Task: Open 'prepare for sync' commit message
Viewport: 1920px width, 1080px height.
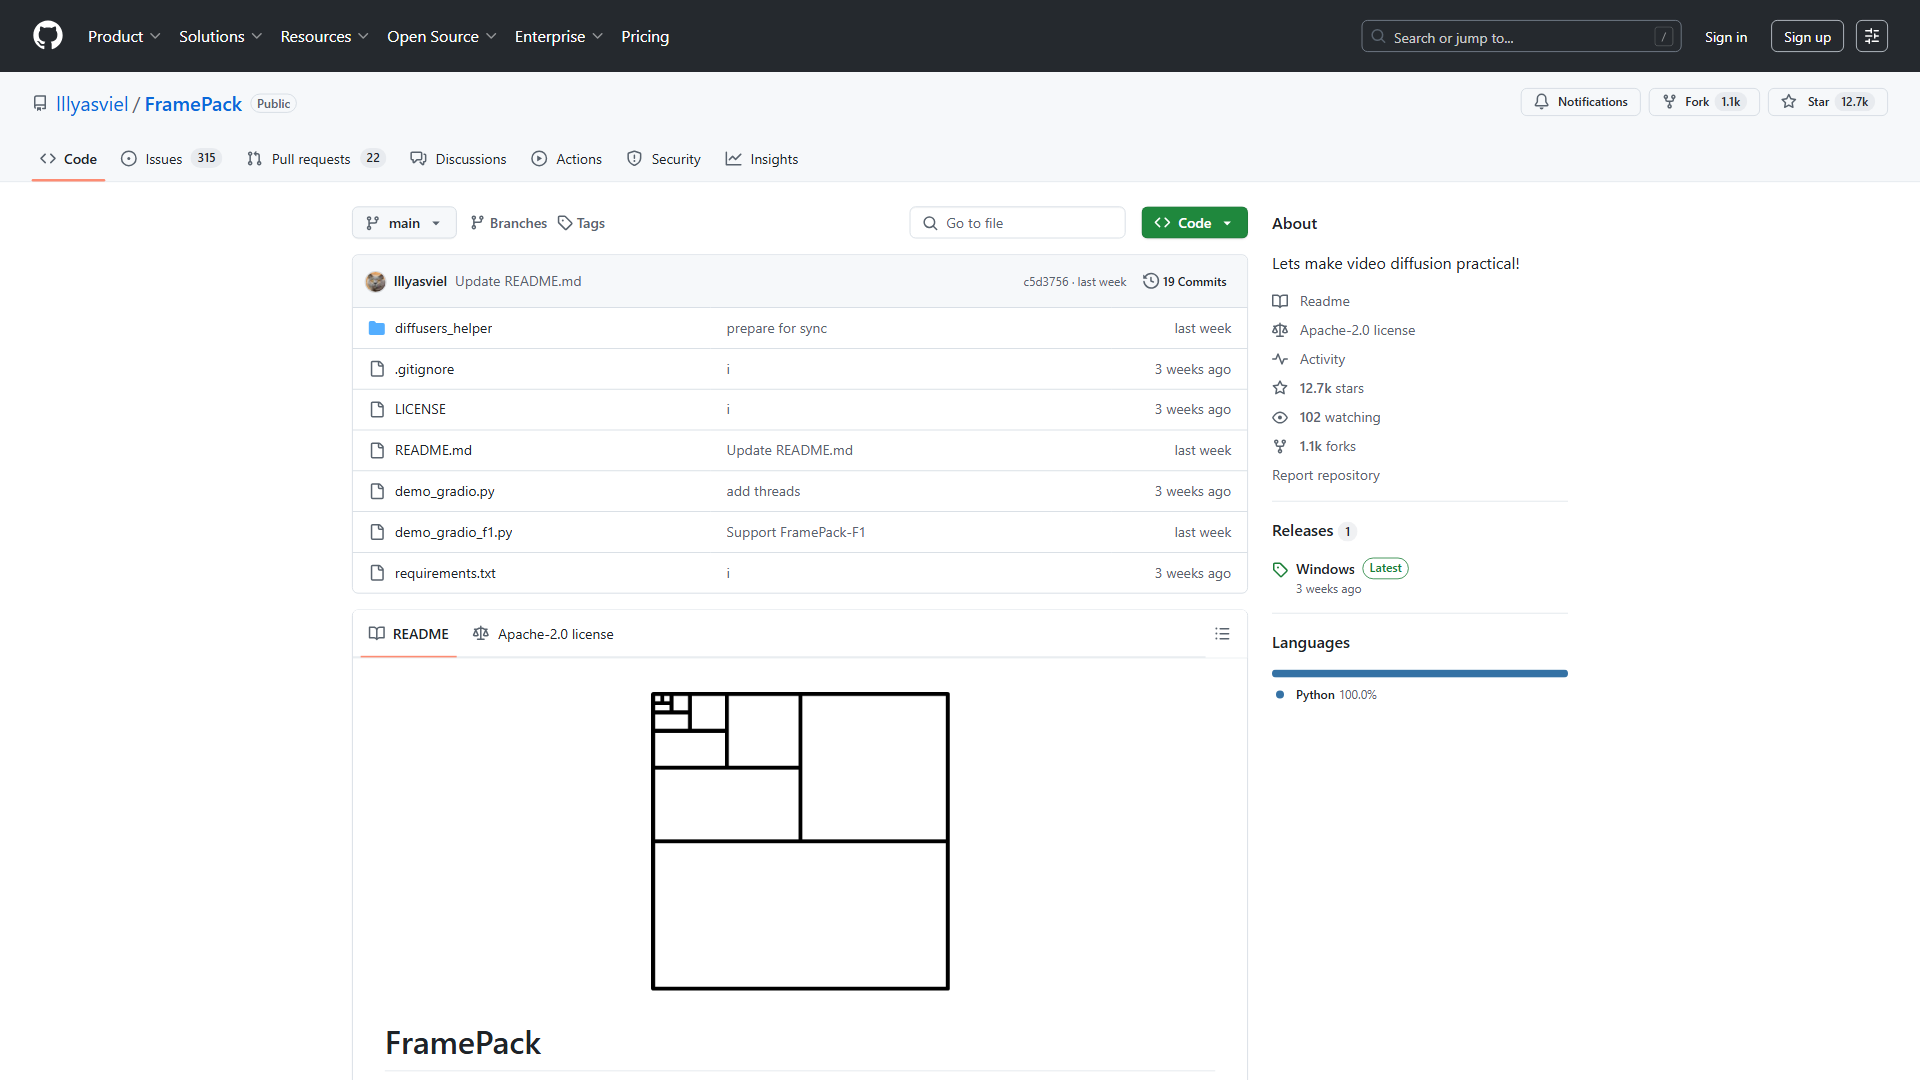Action: click(x=777, y=328)
